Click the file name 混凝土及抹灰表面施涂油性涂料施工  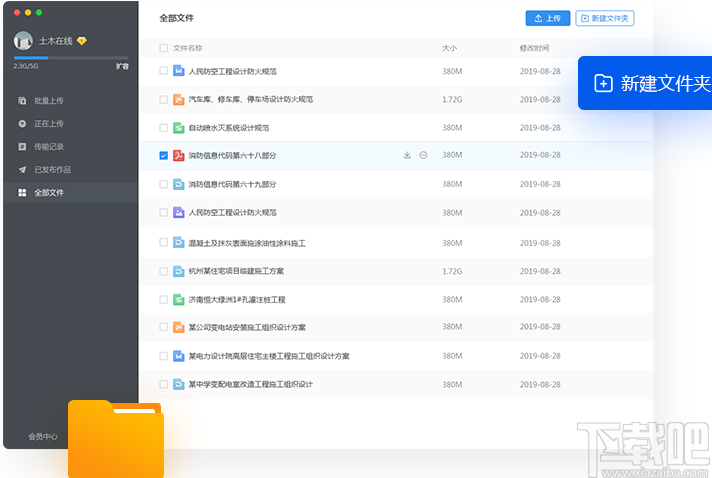pyautogui.click(x=247, y=243)
